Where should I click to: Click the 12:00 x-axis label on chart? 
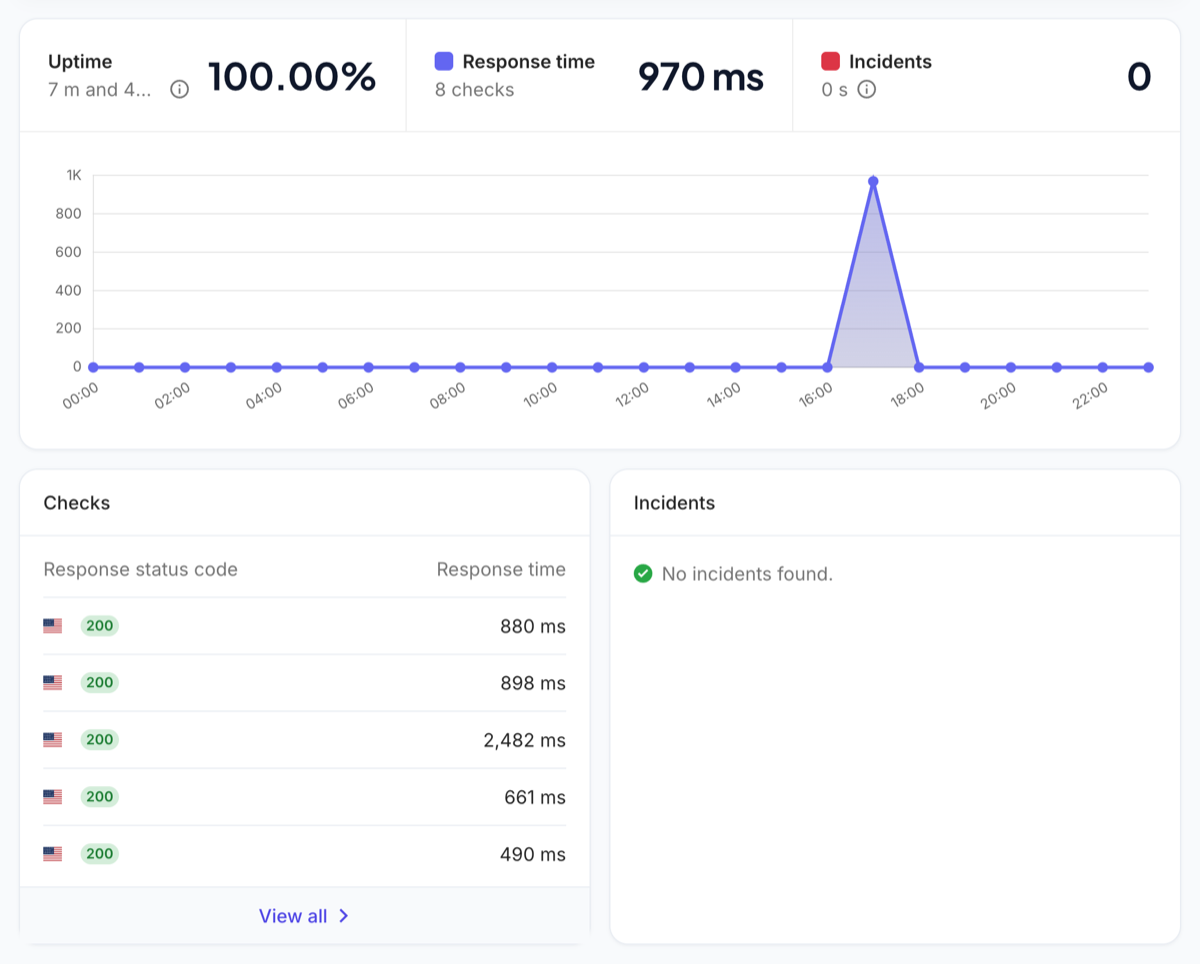pyautogui.click(x=632, y=393)
